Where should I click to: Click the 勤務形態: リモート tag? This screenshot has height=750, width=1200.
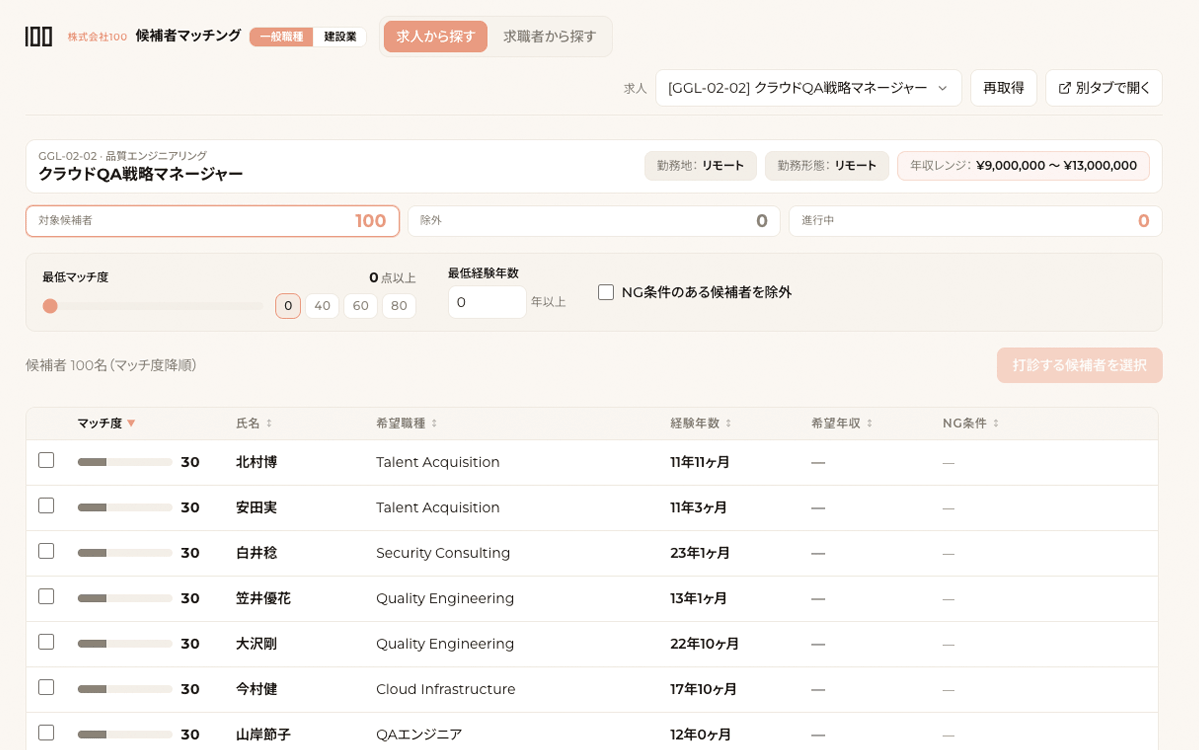(827, 166)
